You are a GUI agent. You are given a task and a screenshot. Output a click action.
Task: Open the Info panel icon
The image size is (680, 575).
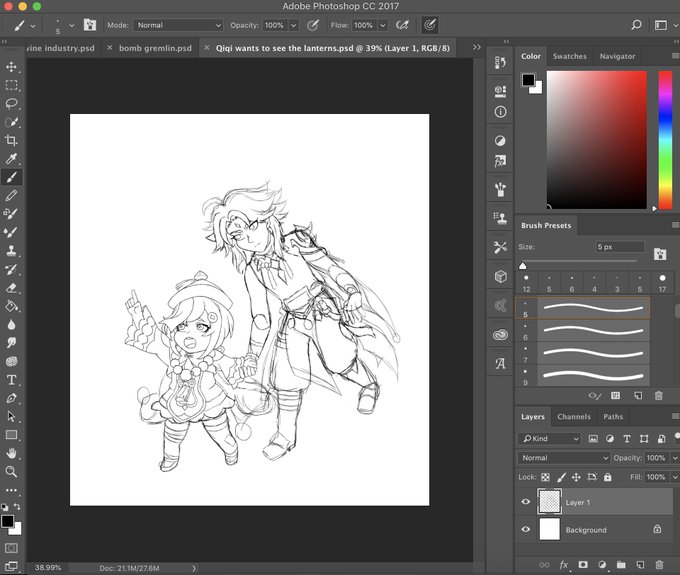pyautogui.click(x=500, y=112)
